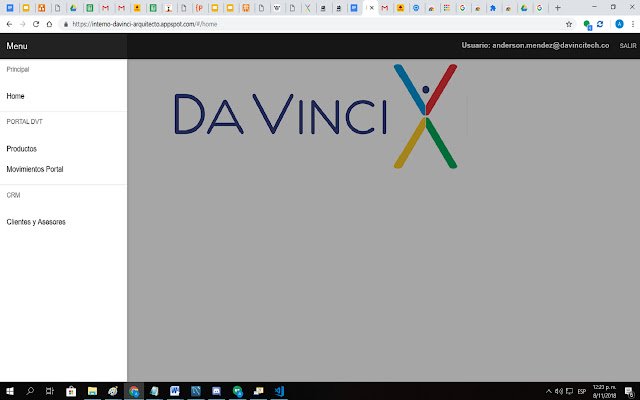Screen dimensions: 640x400
Task: Click the CRM section label
Action: tap(13, 195)
